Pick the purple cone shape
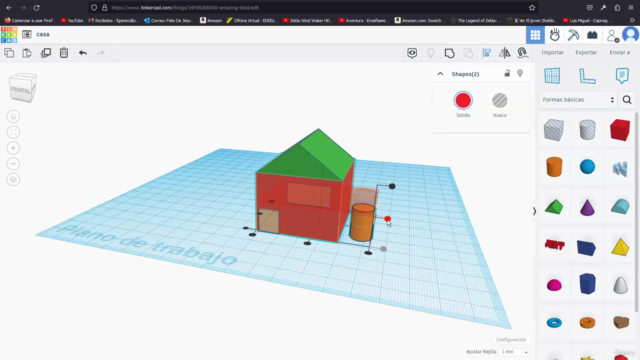The height and width of the screenshot is (360, 640). (587, 207)
